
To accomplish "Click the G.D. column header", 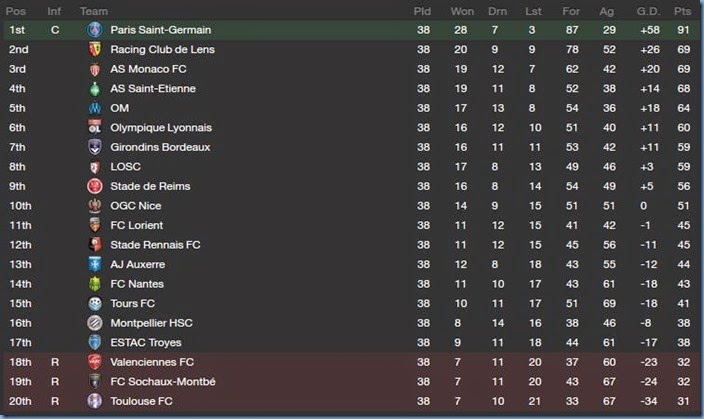I will (x=643, y=10).
